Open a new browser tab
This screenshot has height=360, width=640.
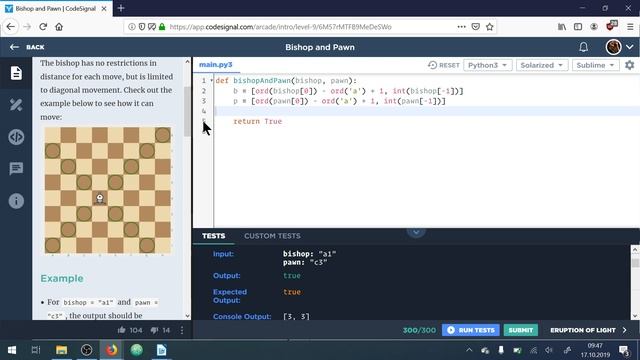coord(121,8)
